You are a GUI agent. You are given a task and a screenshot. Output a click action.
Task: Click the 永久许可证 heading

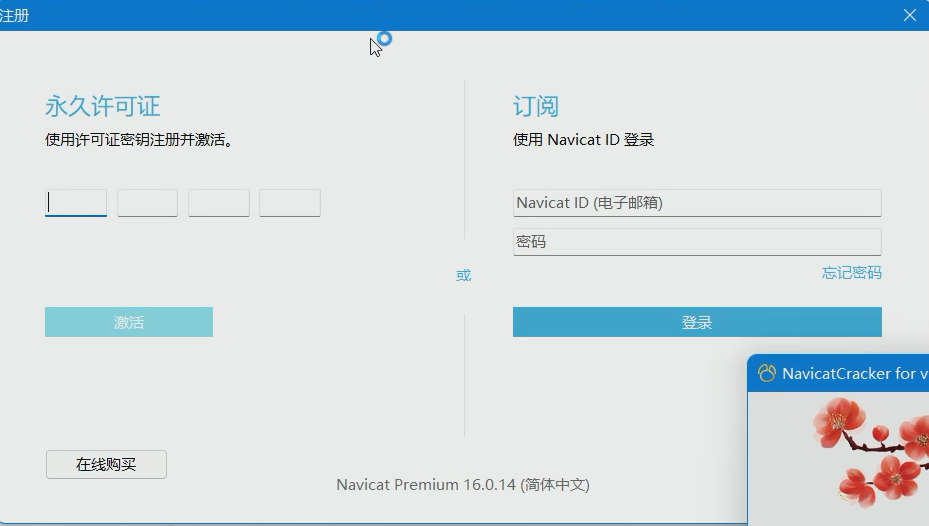tap(102, 107)
